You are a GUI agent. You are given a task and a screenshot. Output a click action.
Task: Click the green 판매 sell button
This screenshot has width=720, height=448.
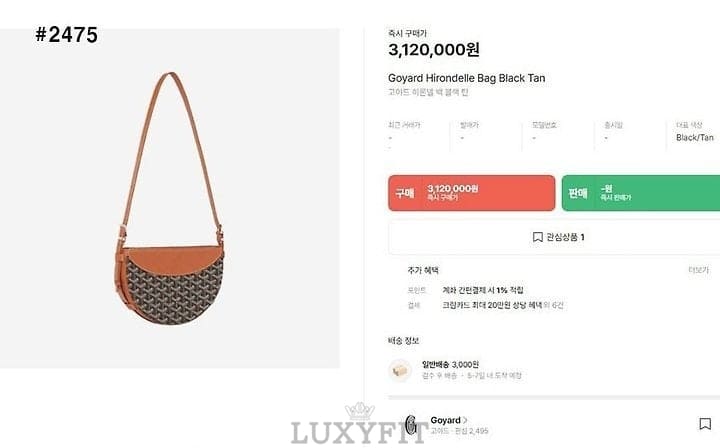(x=641, y=193)
